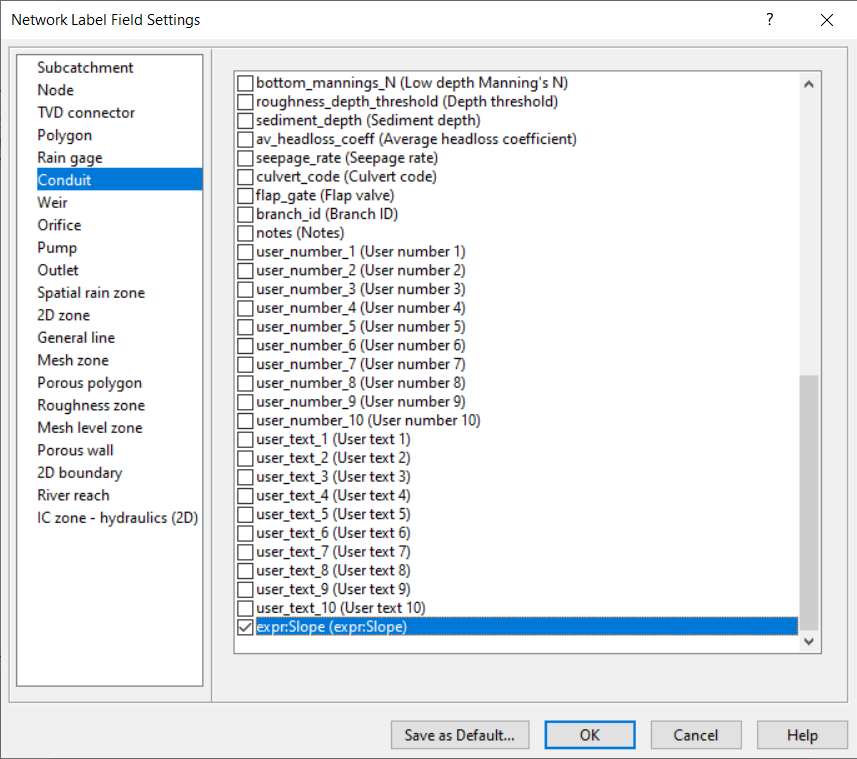Image resolution: width=857 pixels, height=759 pixels.
Task: Click the title bar question mark help icon
Action: [x=769, y=20]
